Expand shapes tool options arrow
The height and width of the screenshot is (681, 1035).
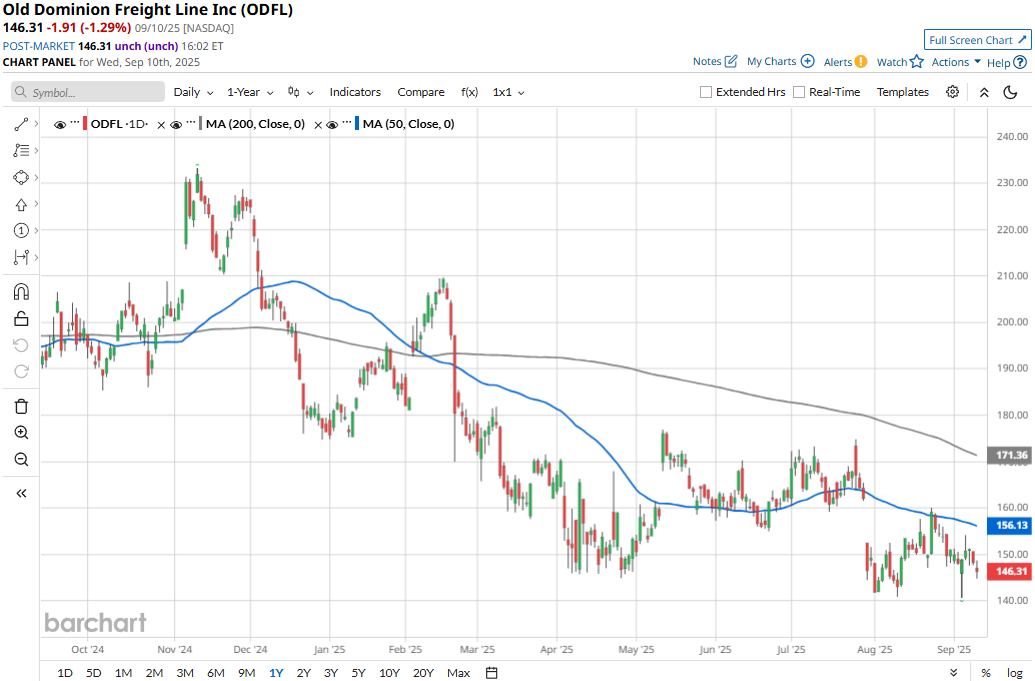click(x=36, y=178)
